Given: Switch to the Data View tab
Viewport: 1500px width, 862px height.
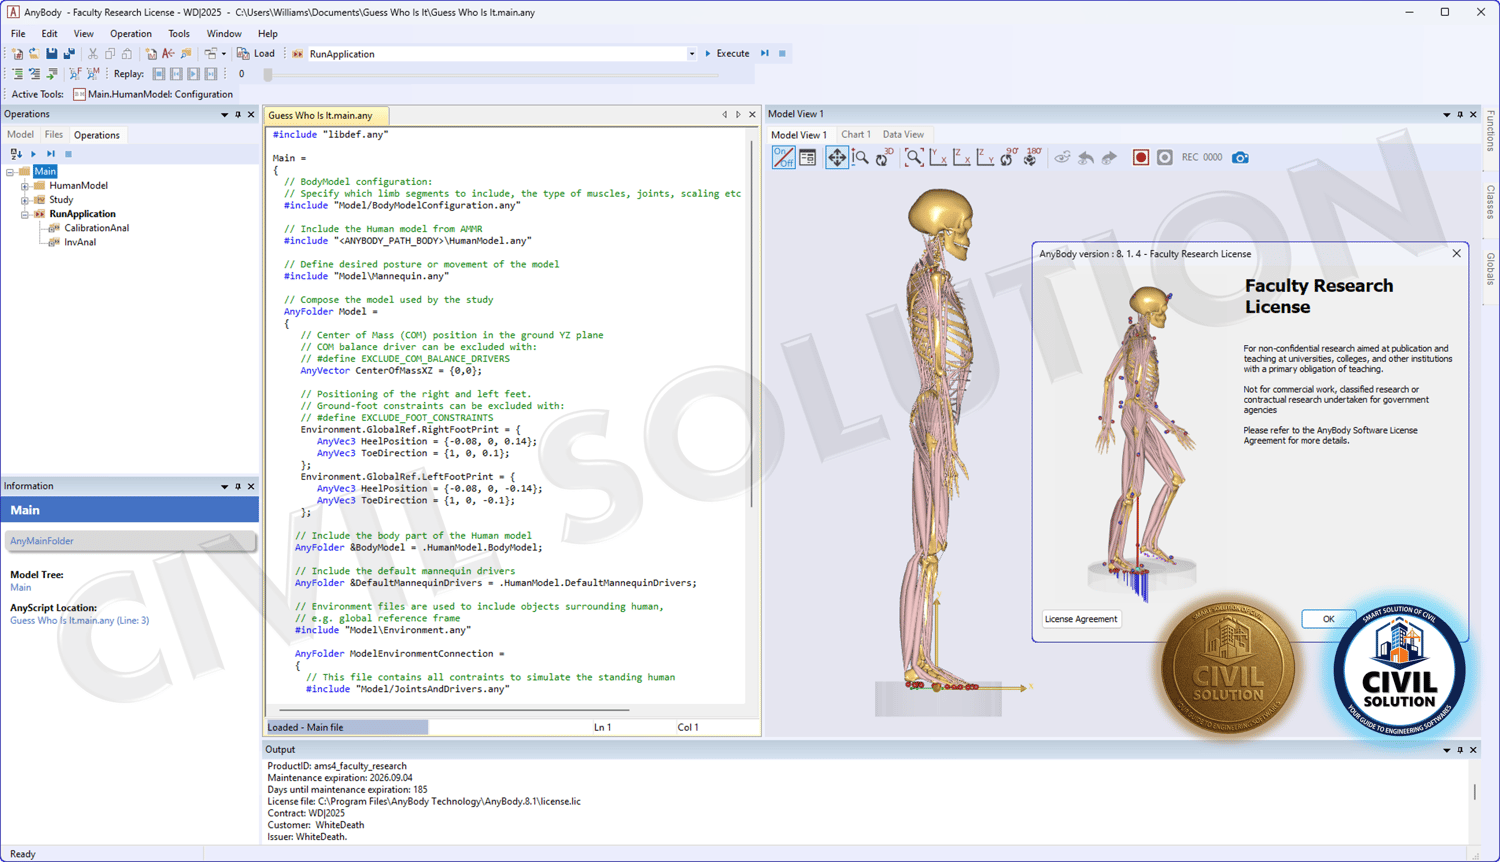Looking at the screenshot, I should pyautogui.click(x=903, y=135).
